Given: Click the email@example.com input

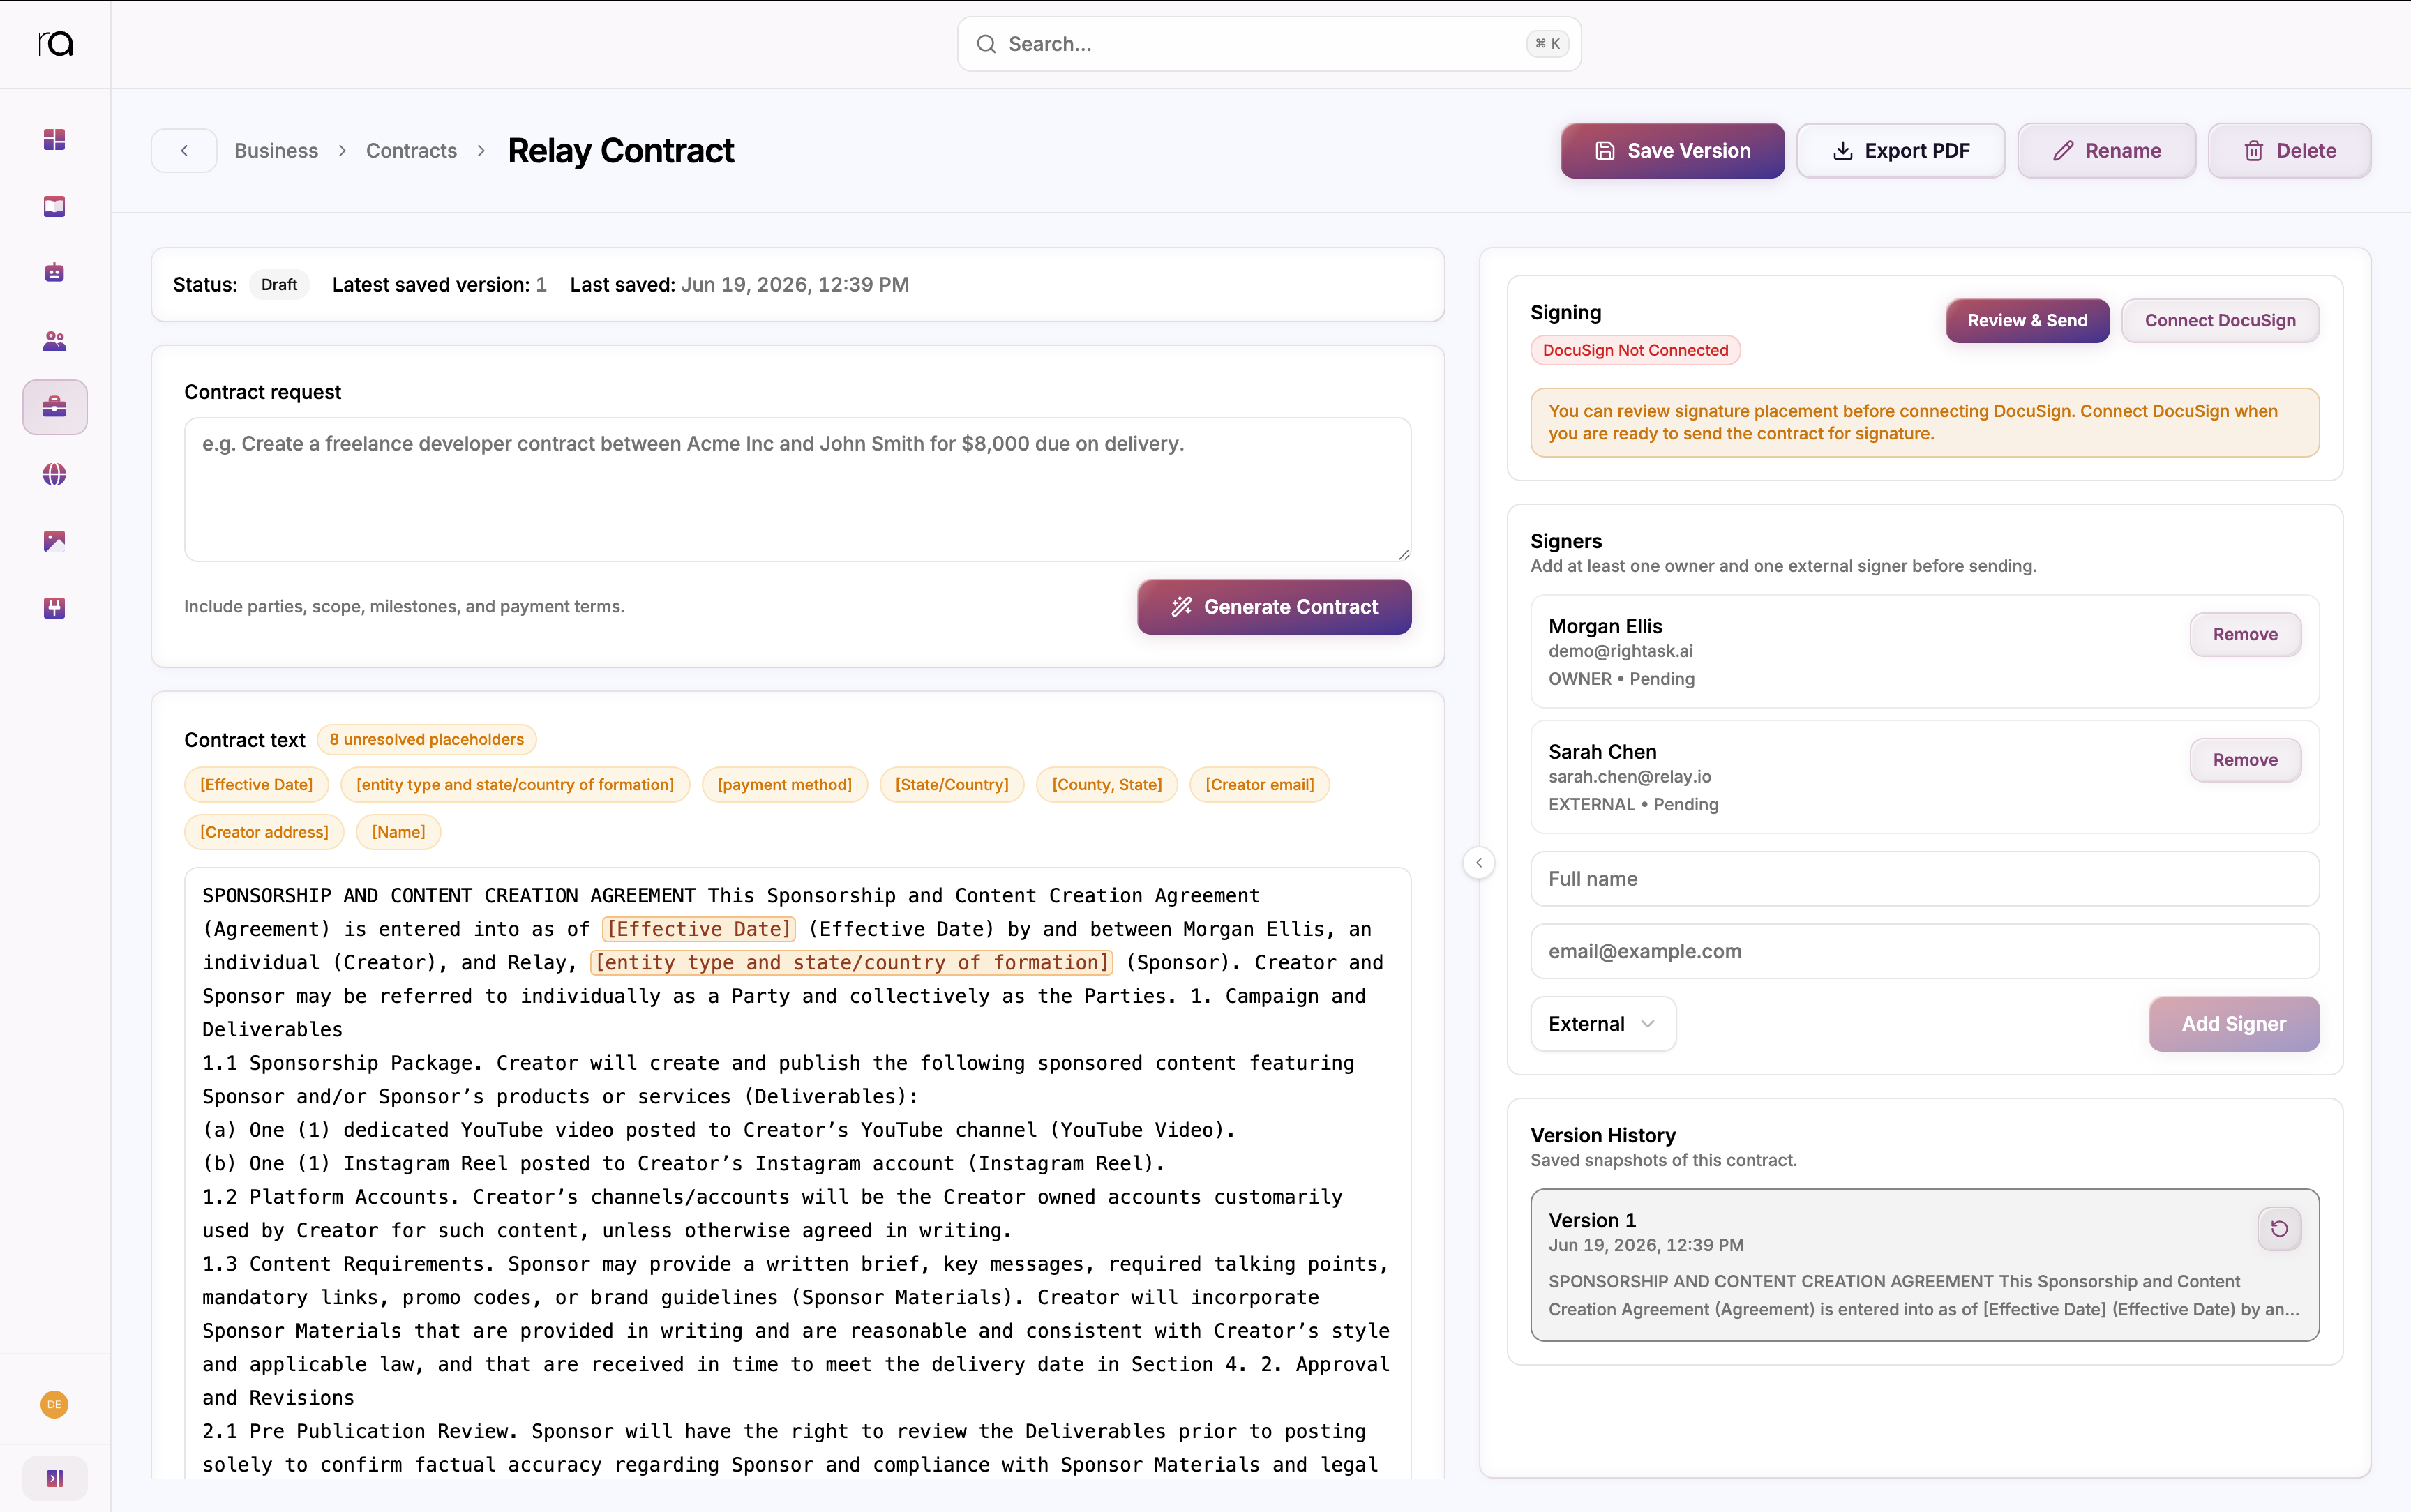Looking at the screenshot, I should (1924, 951).
